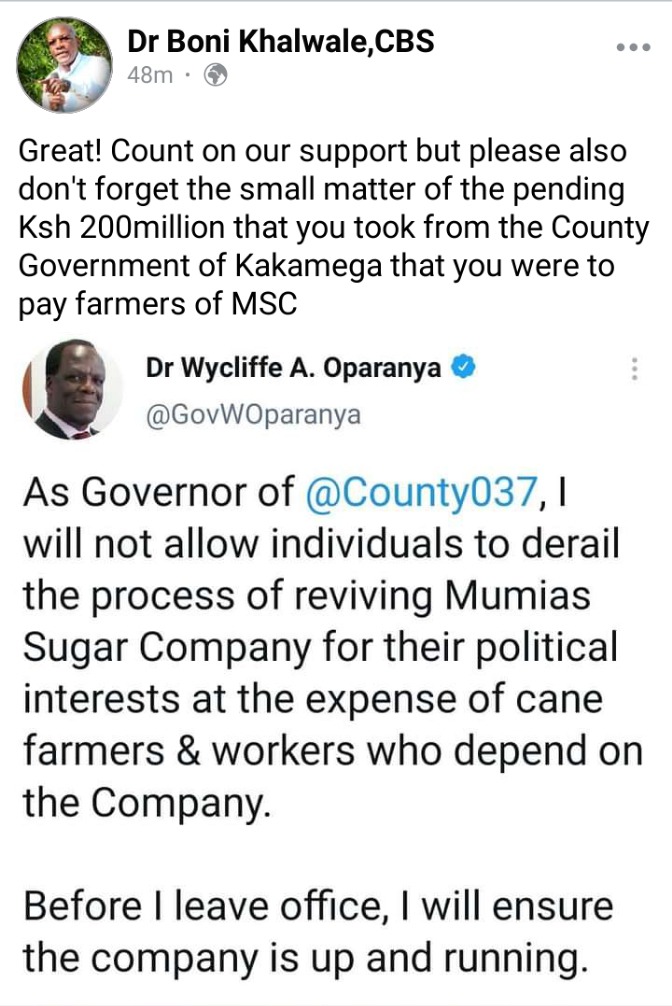Click the "Sugar Company for their political" tweet line
The height and width of the screenshot is (1006, 672).
coord(320,647)
